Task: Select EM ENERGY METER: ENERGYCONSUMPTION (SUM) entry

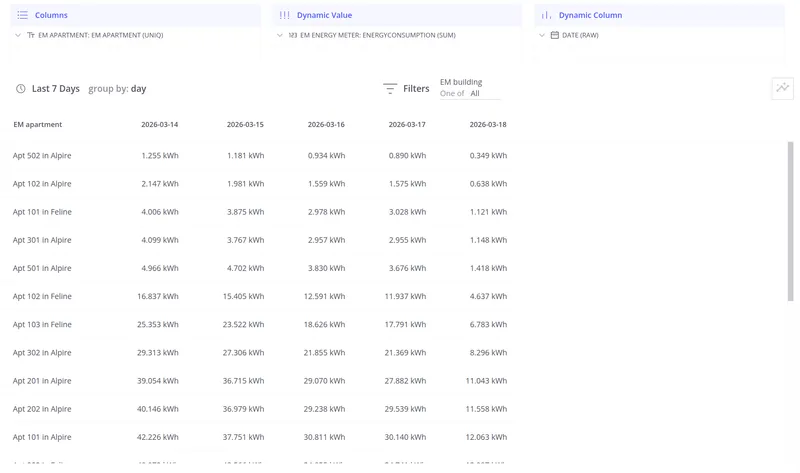Action: tap(378, 35)
